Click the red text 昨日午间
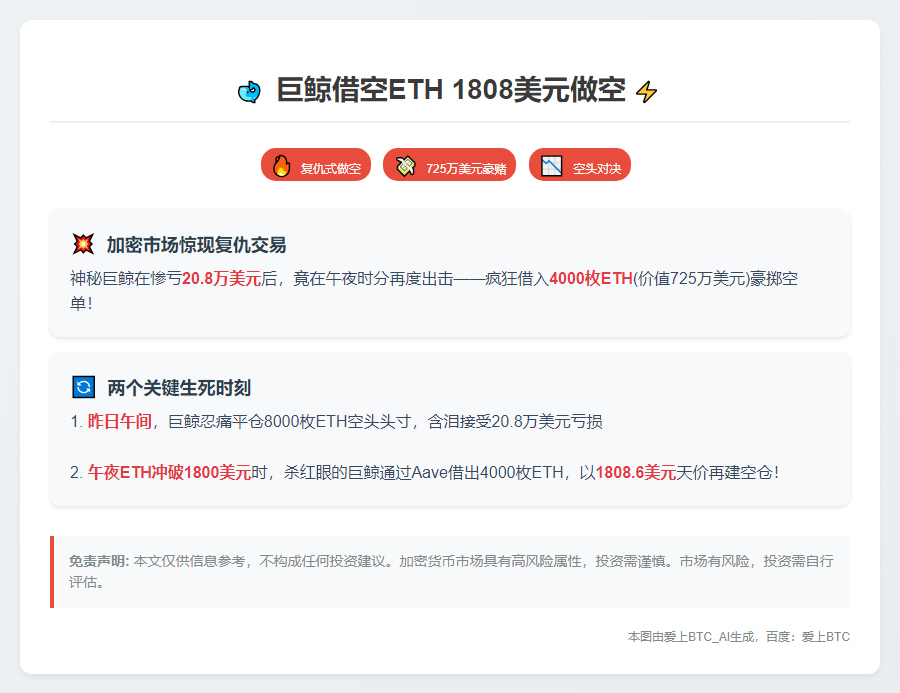The image size is (900, 693). click(119, 421)
